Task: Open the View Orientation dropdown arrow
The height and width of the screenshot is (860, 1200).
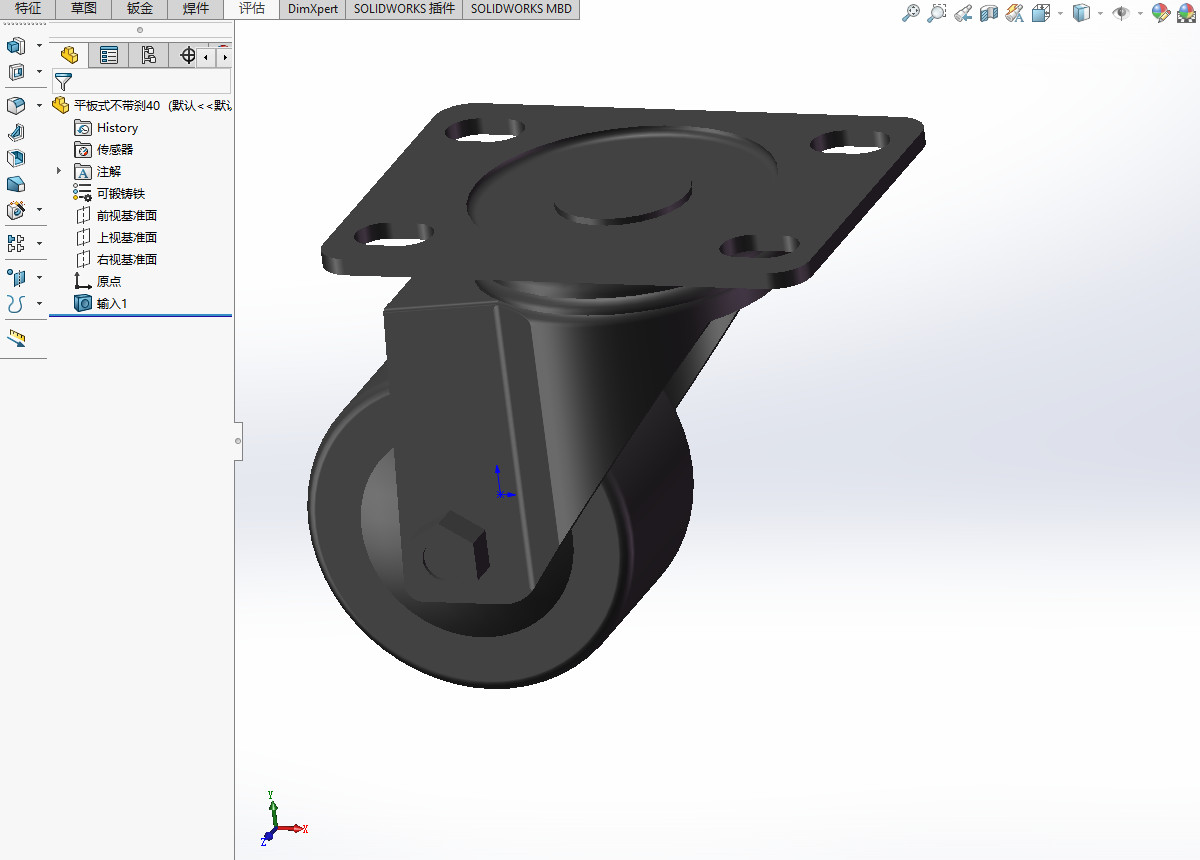Action: 1060,13
